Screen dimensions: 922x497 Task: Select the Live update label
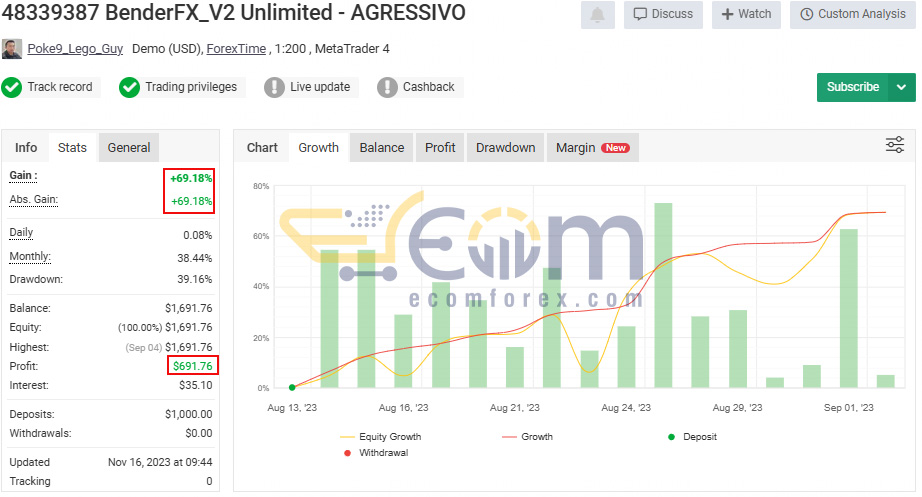[x=320, y=87]
